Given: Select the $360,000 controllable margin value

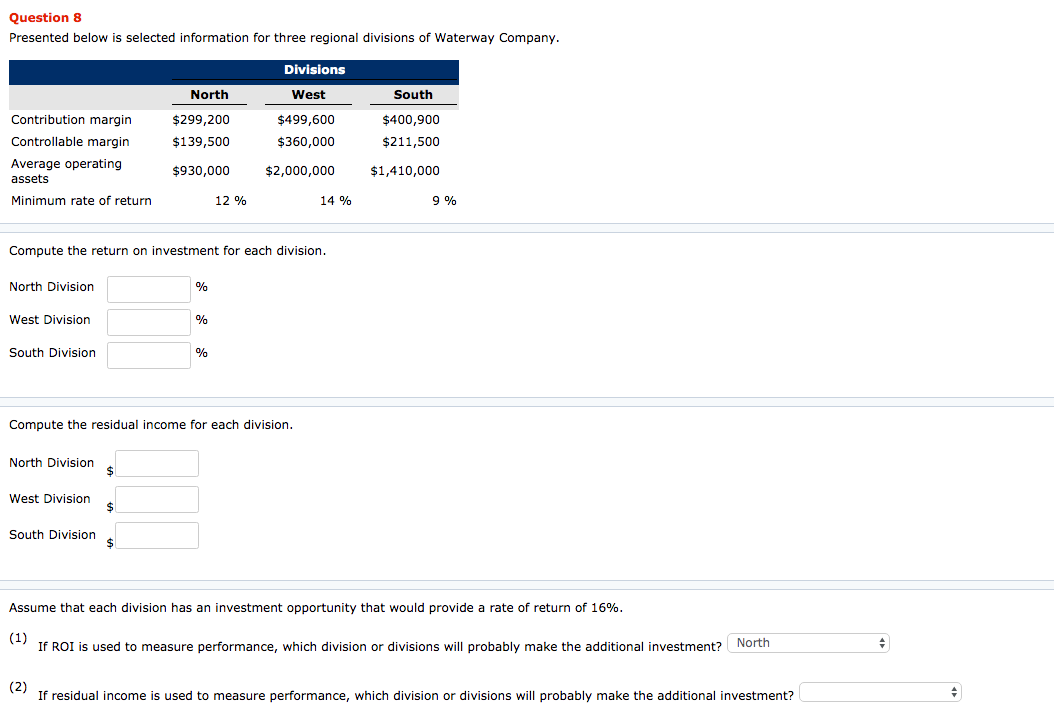Looking at the screenshot, I should (x=306, y=142).
